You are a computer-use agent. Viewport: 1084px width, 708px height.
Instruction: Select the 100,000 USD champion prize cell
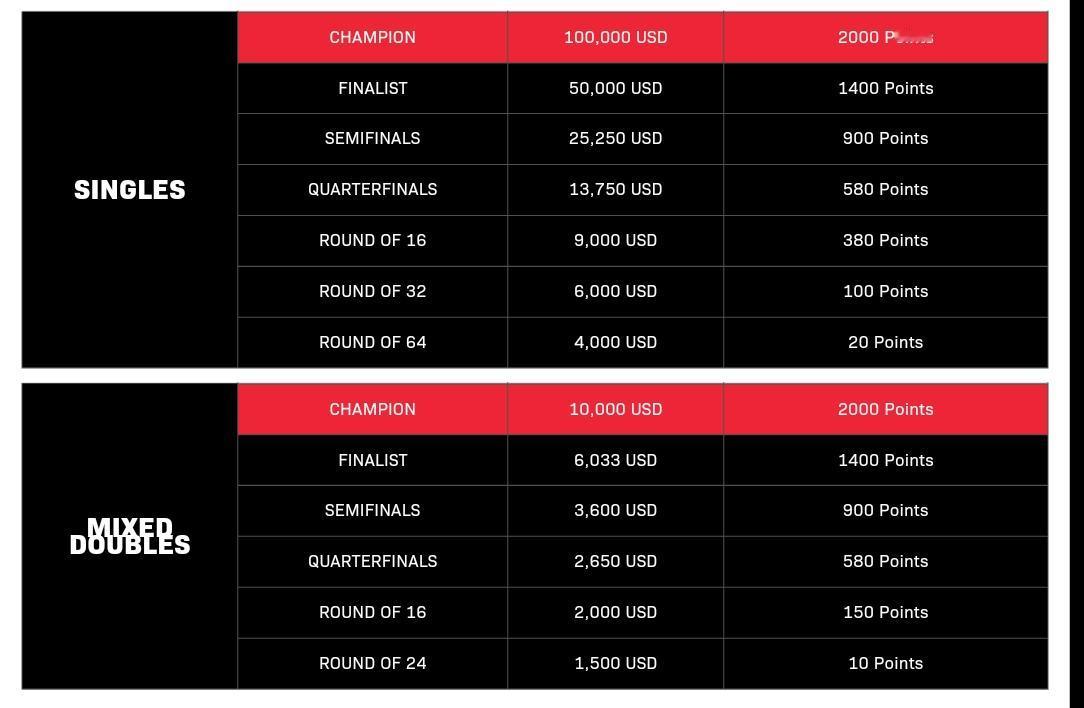[615, 37]
